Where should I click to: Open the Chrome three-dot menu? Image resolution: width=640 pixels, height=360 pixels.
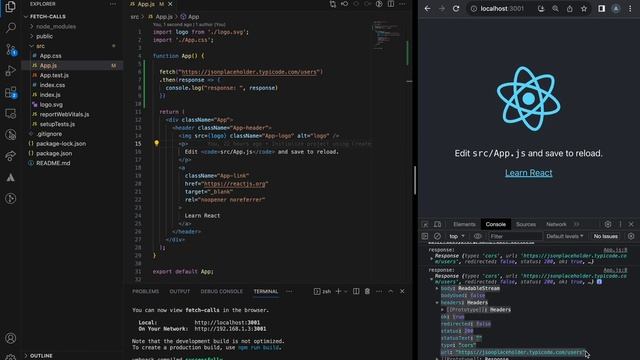click(x=630, y=9)
